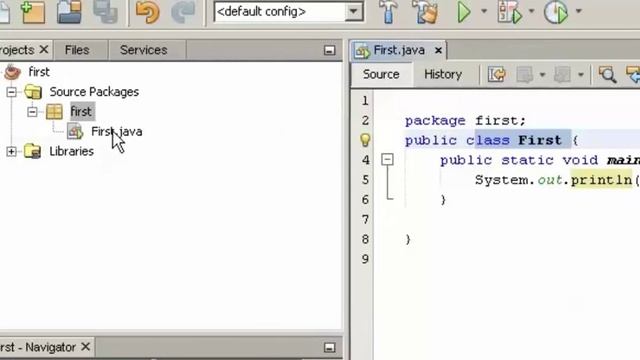
Task: Run project with green play icon
Action: coord(464,12)
